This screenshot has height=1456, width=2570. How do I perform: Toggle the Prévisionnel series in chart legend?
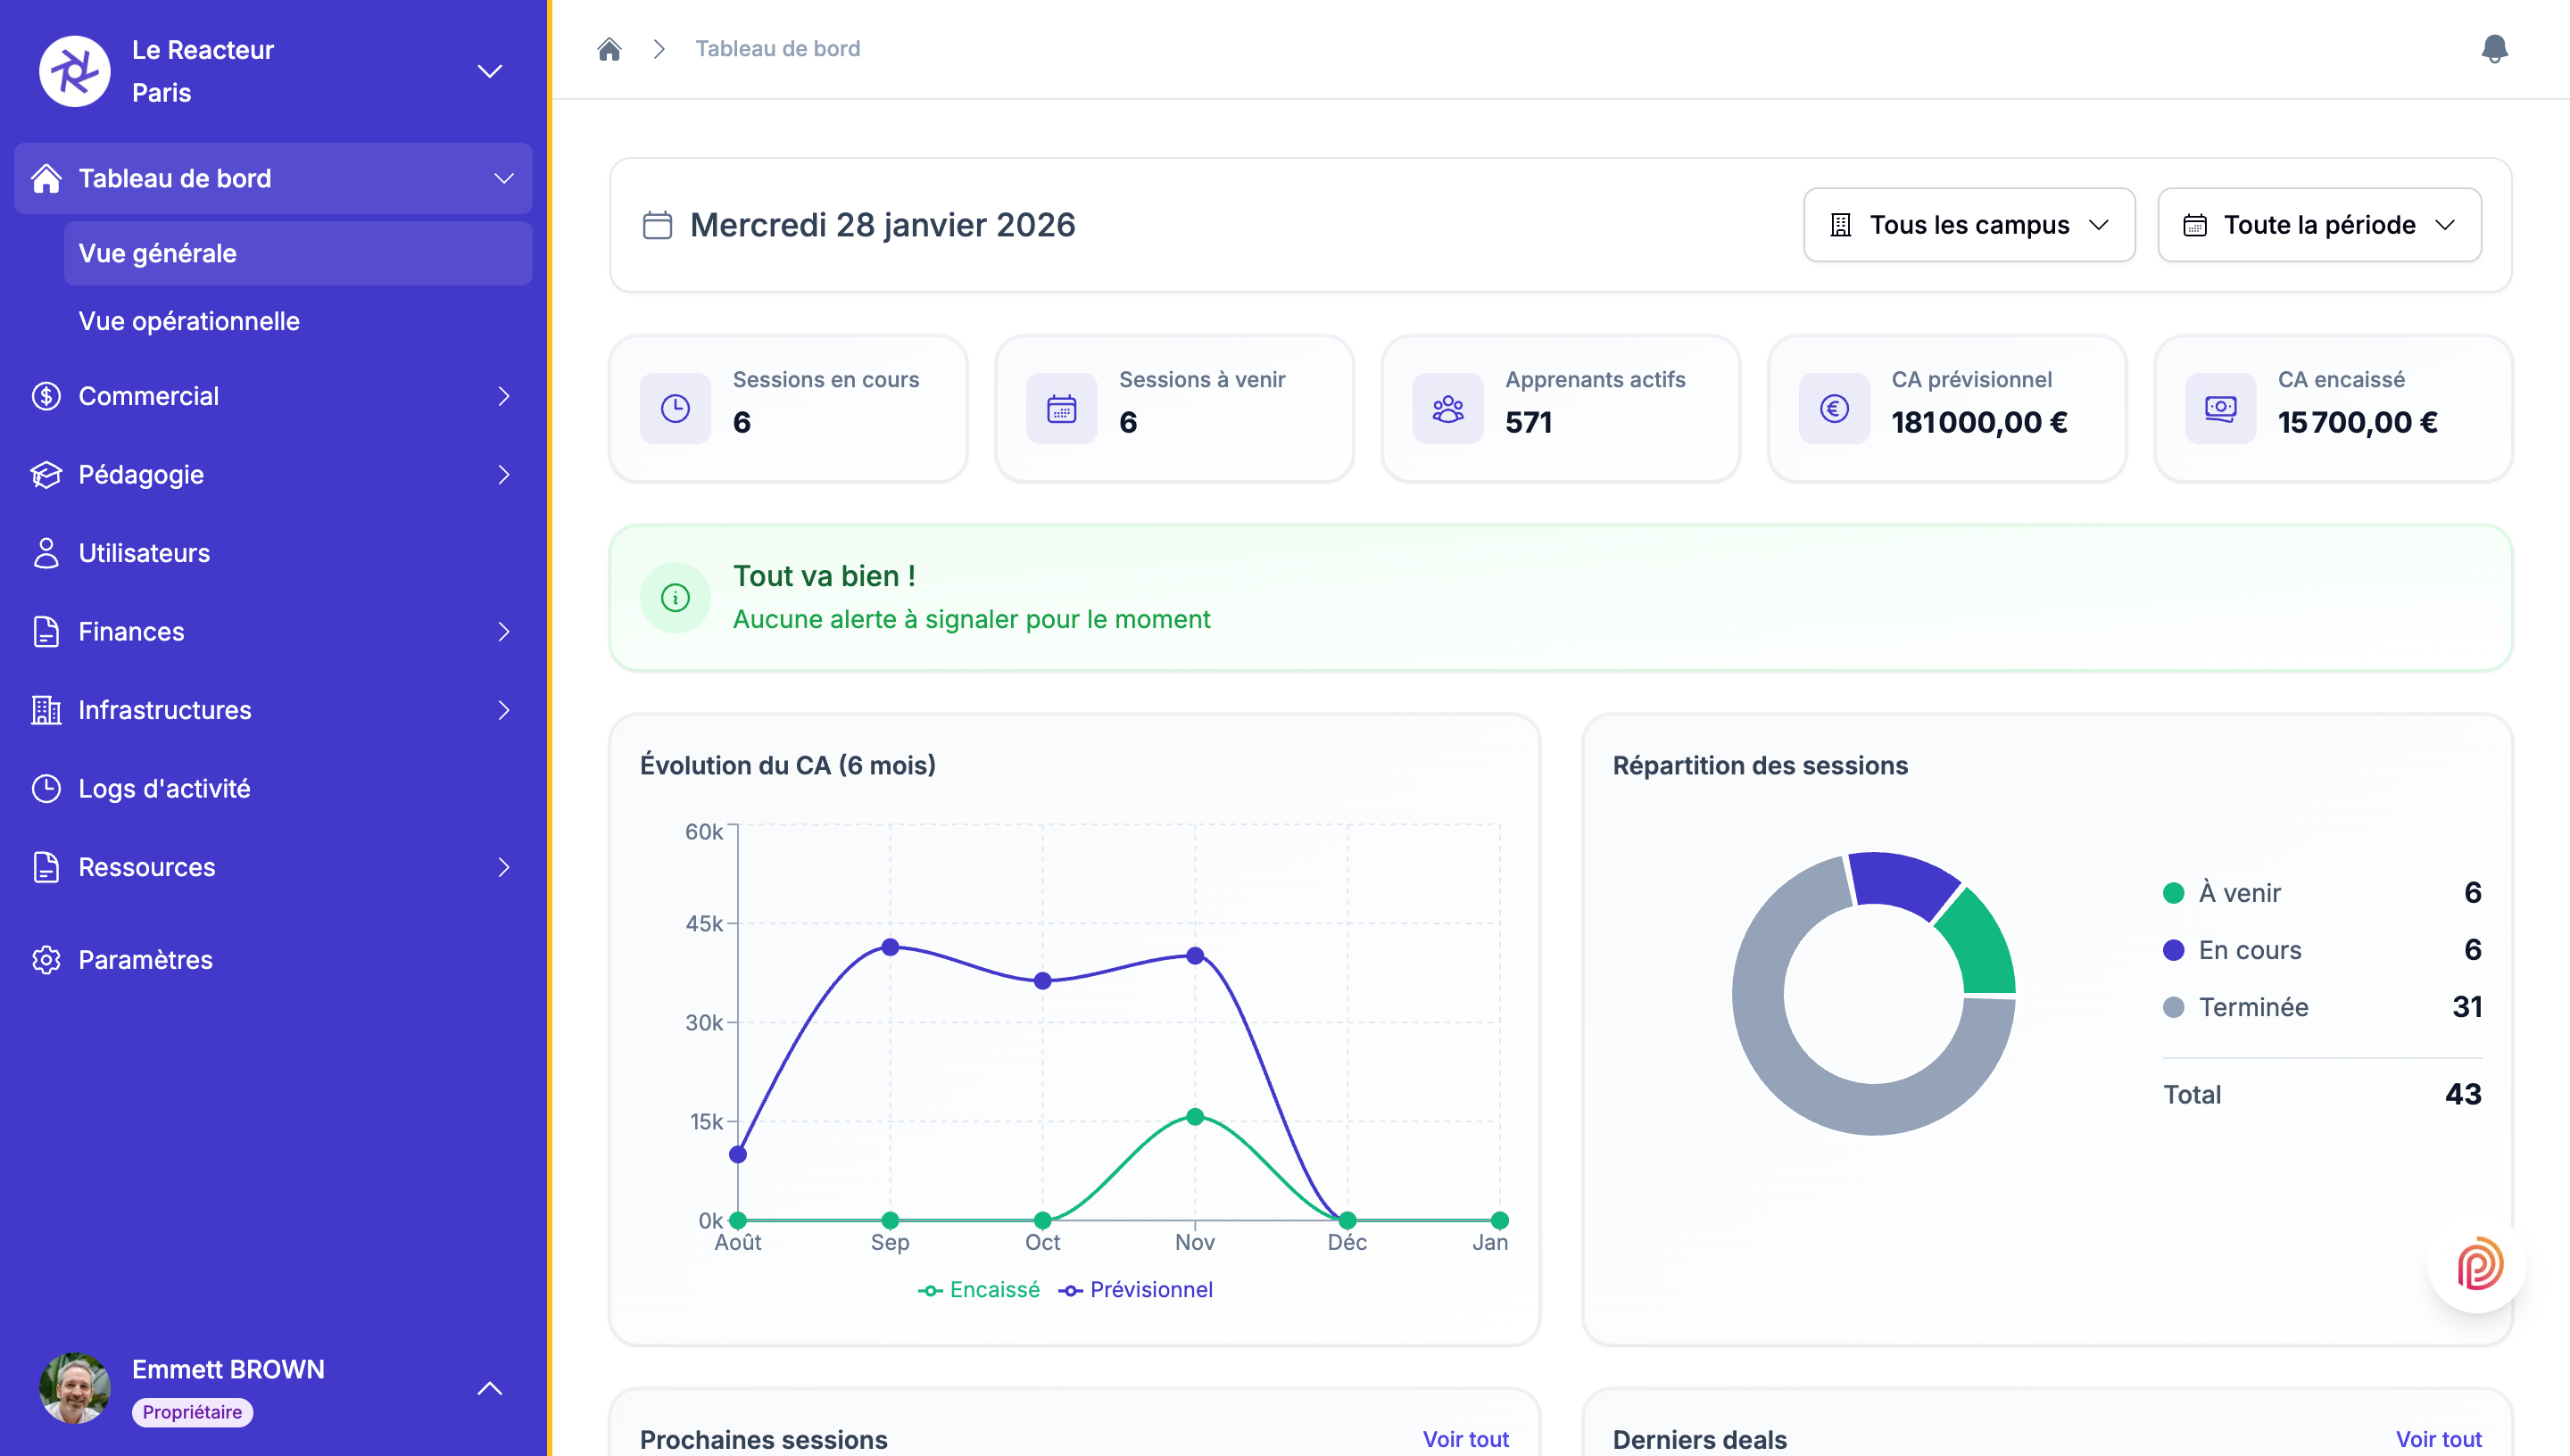[x=1139, y=1289]
